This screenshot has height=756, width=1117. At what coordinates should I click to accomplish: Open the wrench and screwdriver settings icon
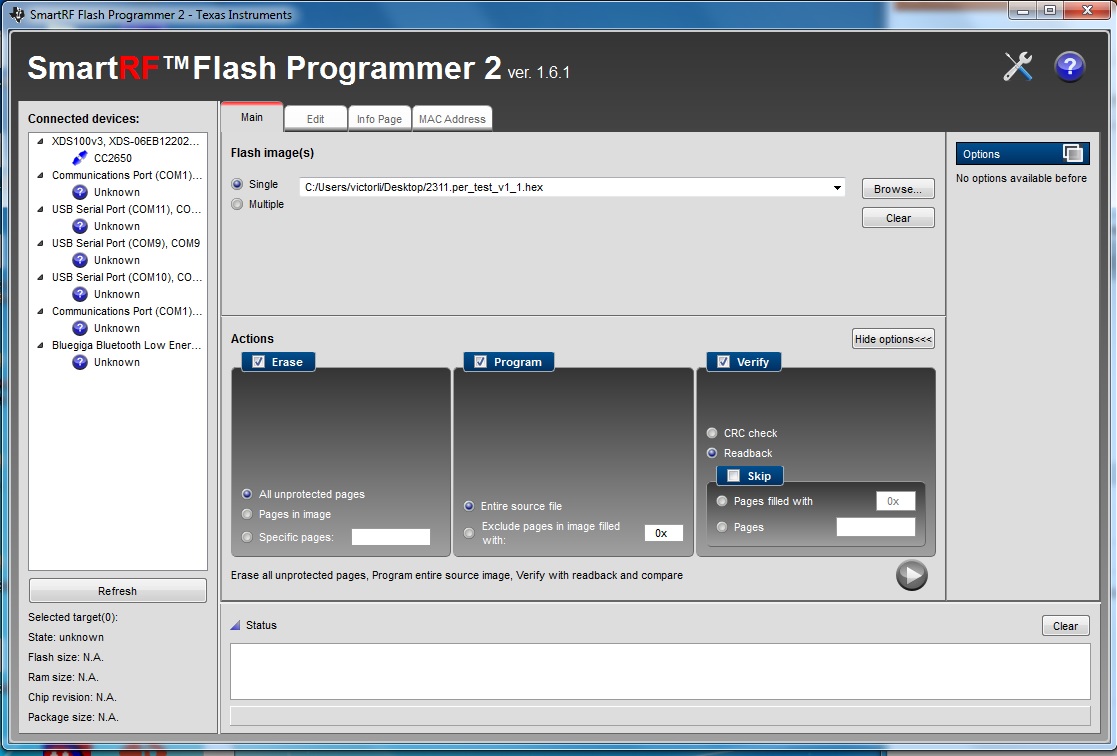1018,67
